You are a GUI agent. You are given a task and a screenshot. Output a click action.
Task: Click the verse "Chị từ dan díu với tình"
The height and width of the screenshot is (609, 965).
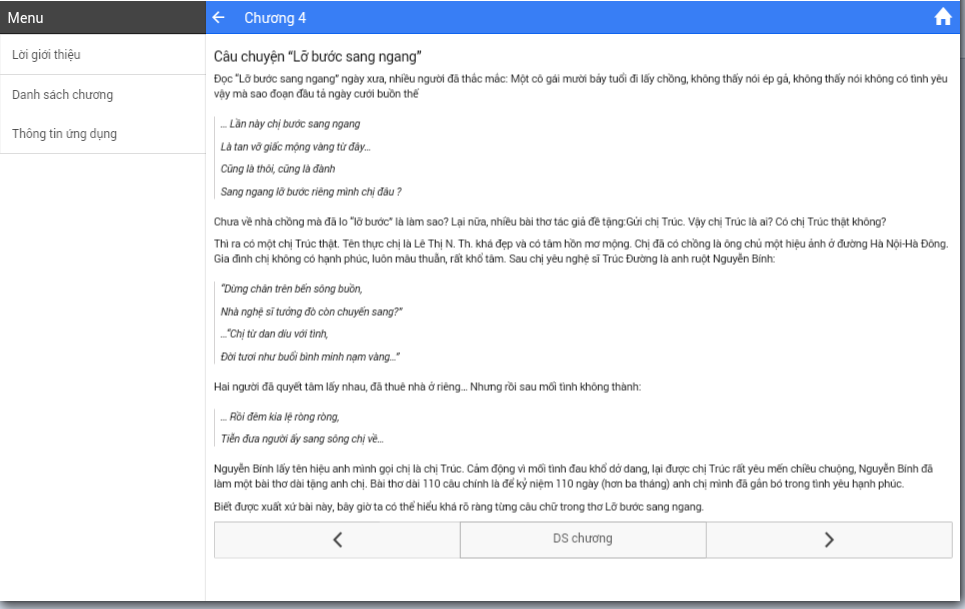click(274, 333)
